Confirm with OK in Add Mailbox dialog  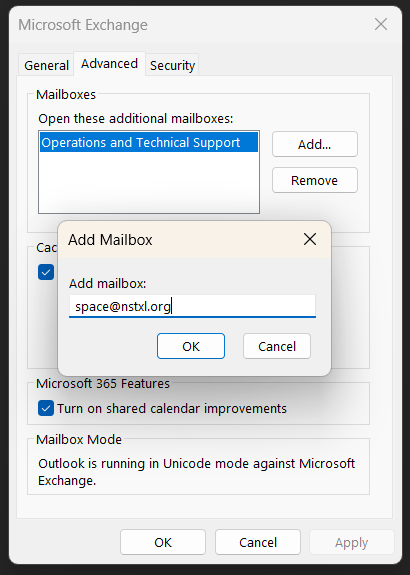(x=191, y=346)
